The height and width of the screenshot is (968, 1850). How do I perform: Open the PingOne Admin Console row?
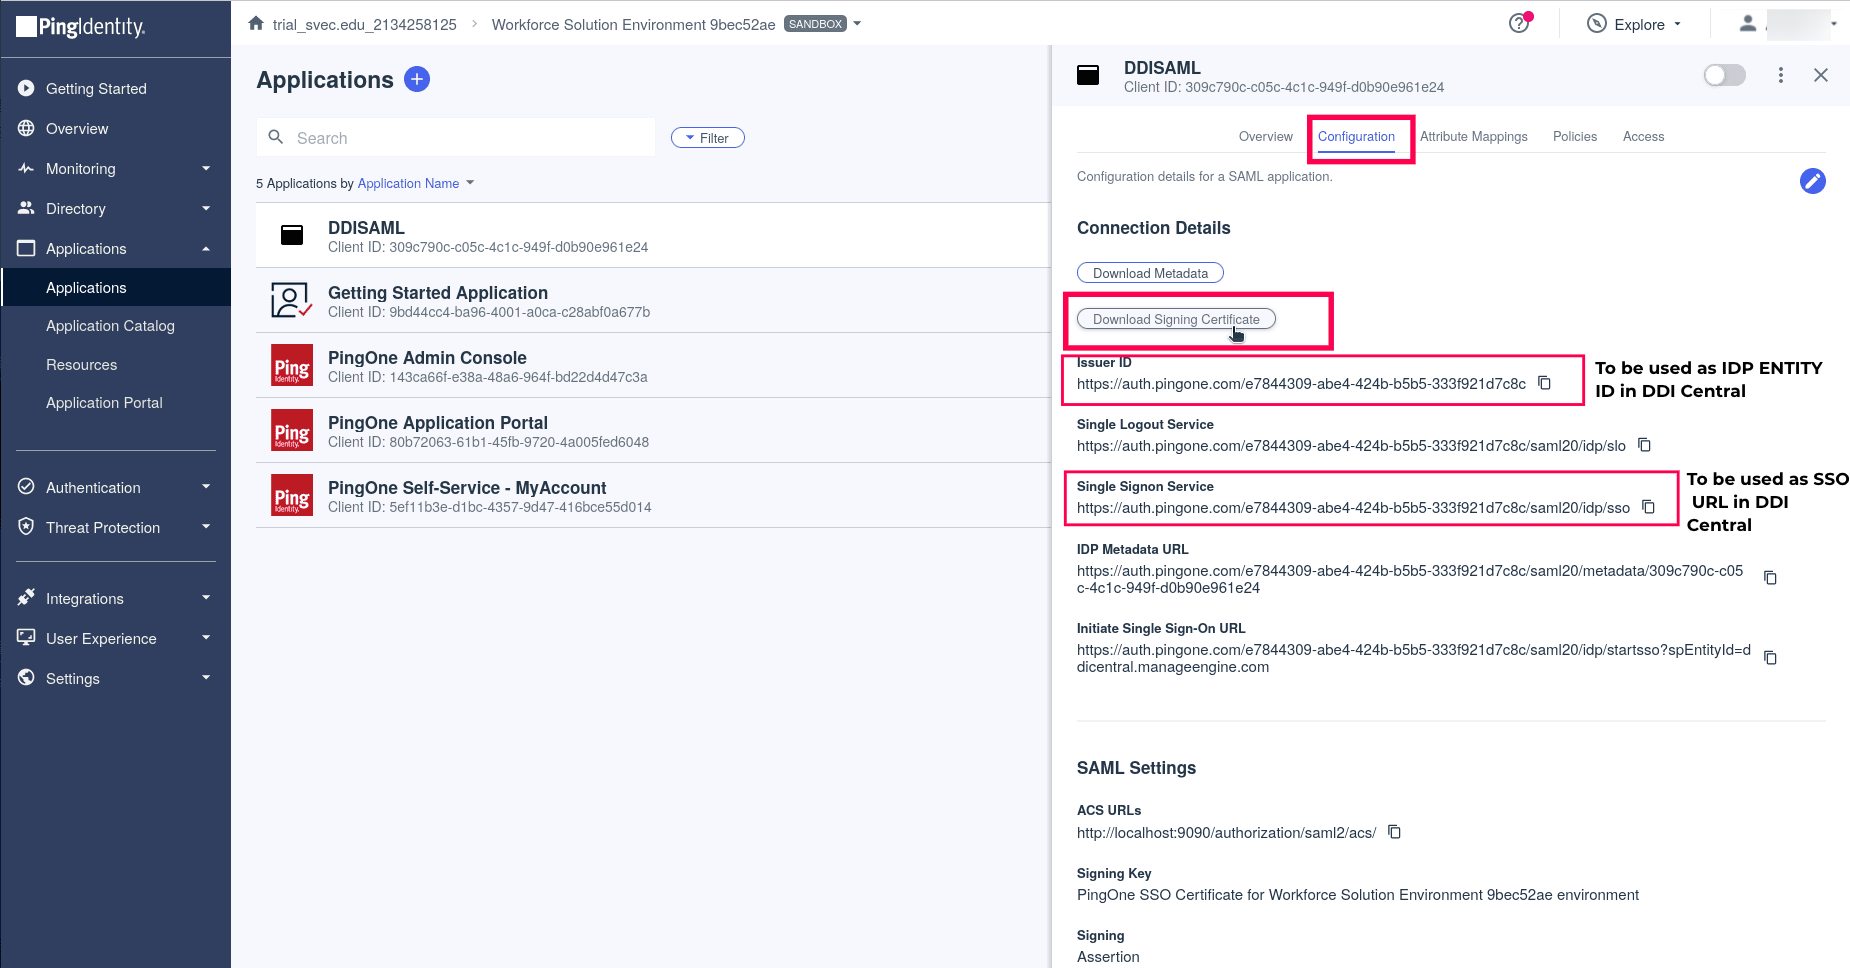click(x=653, y=365)
